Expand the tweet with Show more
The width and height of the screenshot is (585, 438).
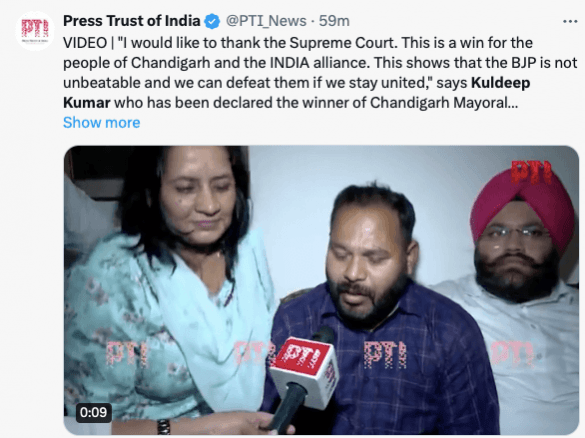tap(101, 123)
